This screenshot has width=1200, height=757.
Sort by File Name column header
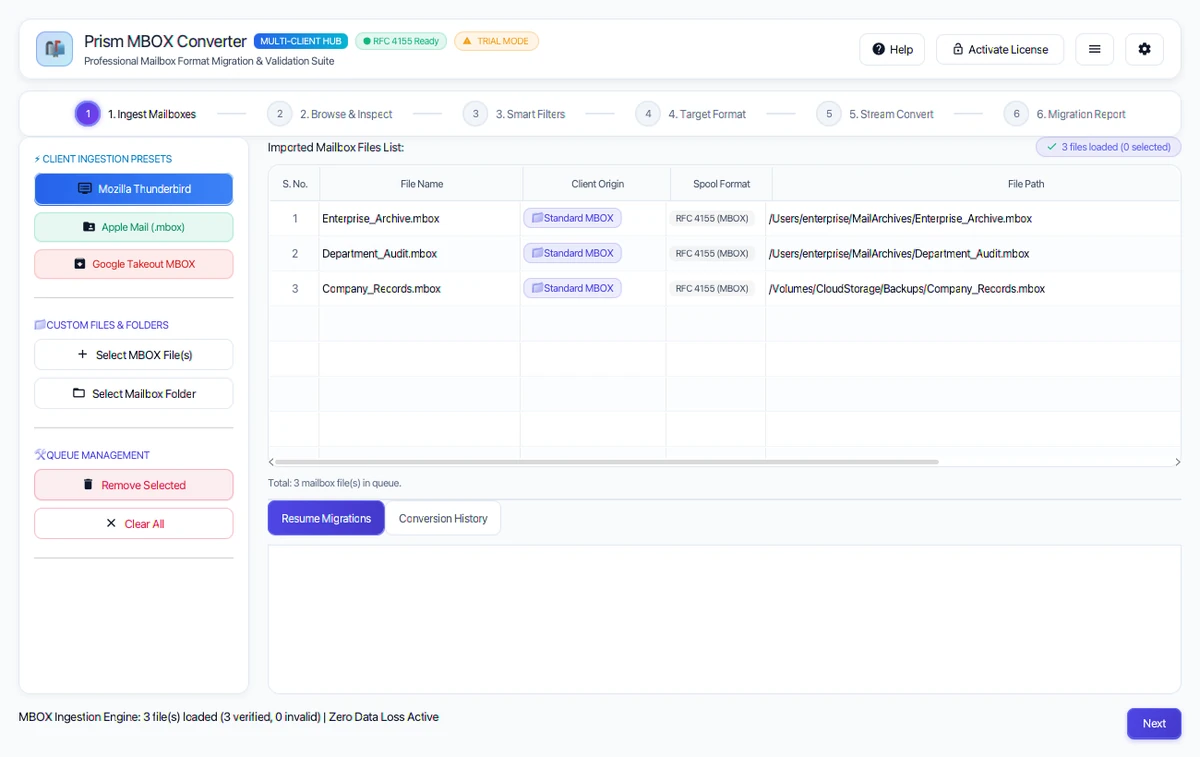421,184
